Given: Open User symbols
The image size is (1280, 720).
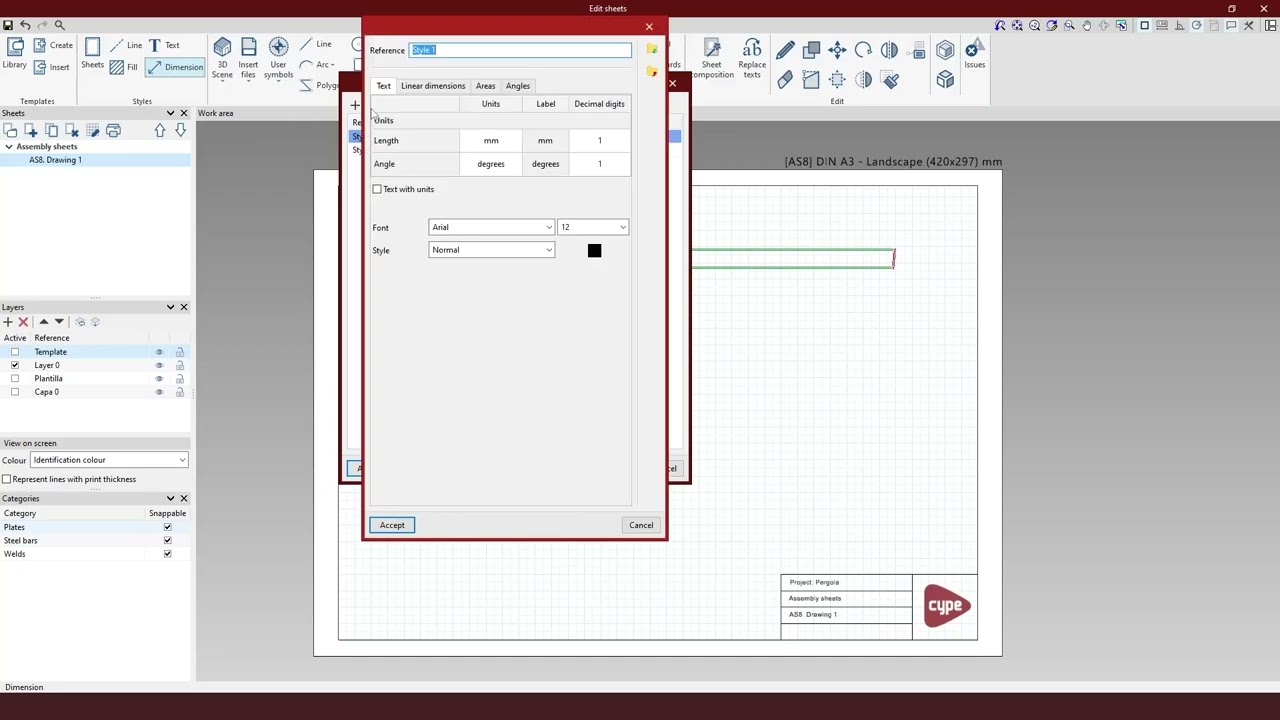Looking at the screenshot, I should tap(279, 58).
